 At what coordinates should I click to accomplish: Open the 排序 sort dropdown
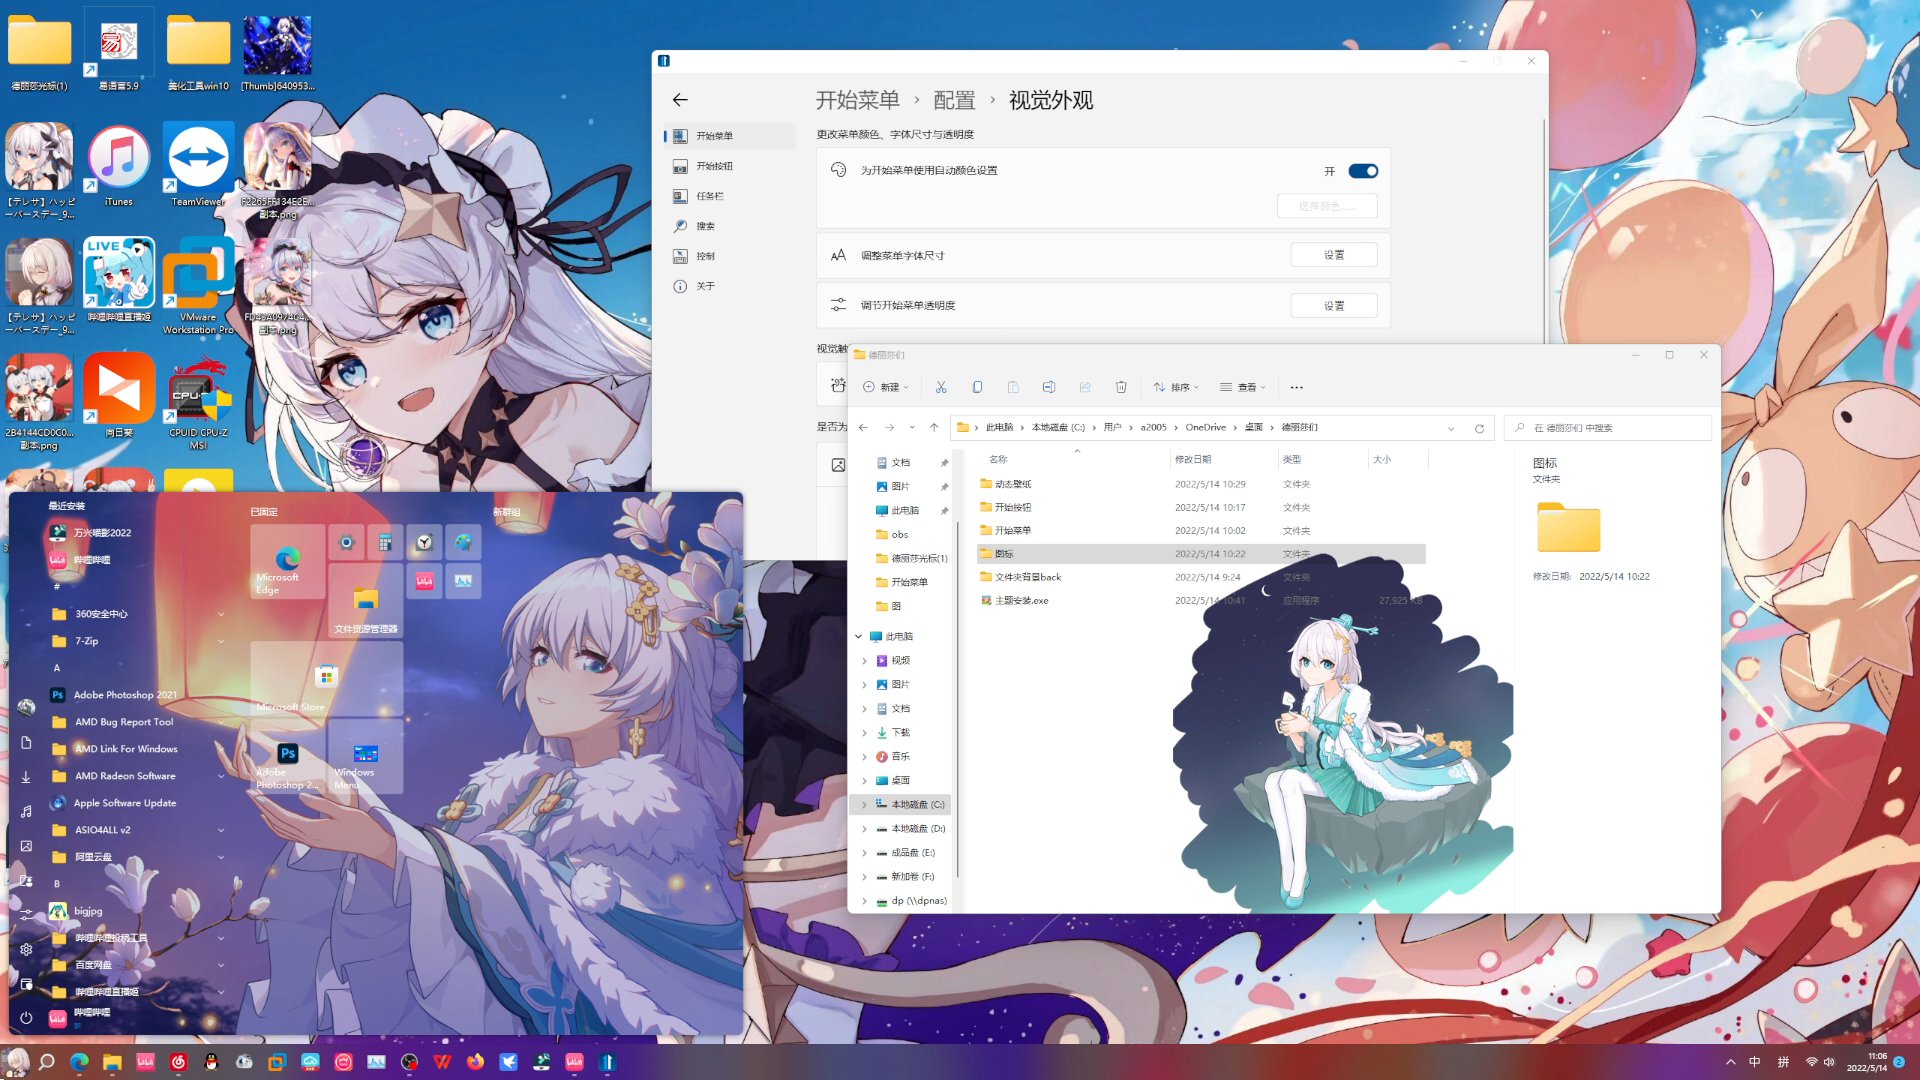tap(1176, 387)
